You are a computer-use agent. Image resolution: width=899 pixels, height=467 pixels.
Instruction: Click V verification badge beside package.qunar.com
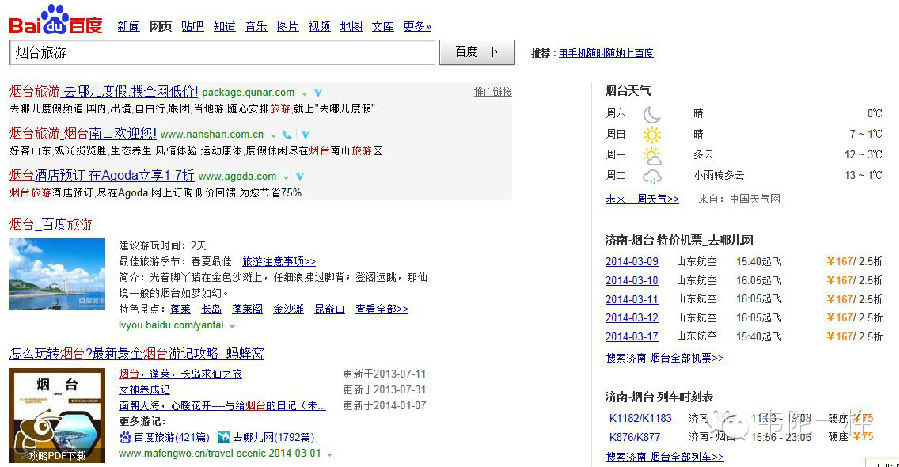pyautogui.click(x=318, y=93)
